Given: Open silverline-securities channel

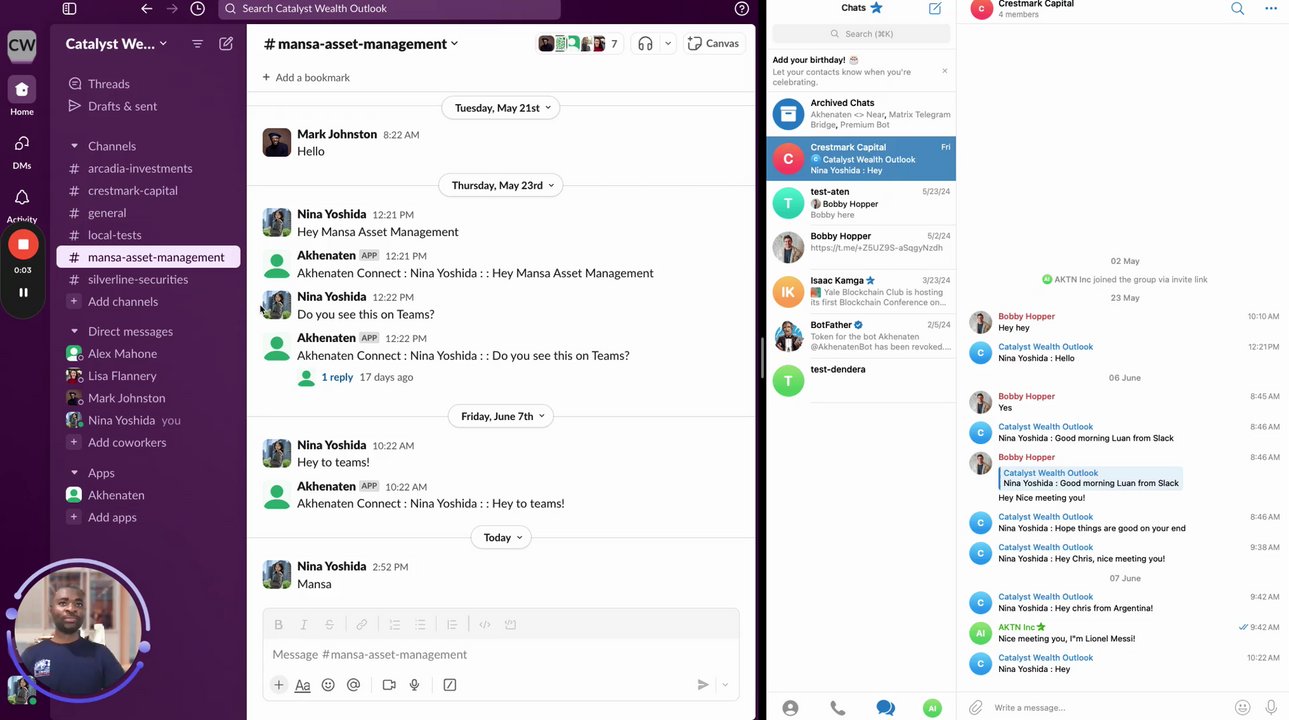Looking at the screenshot, I should click(138, 279).
